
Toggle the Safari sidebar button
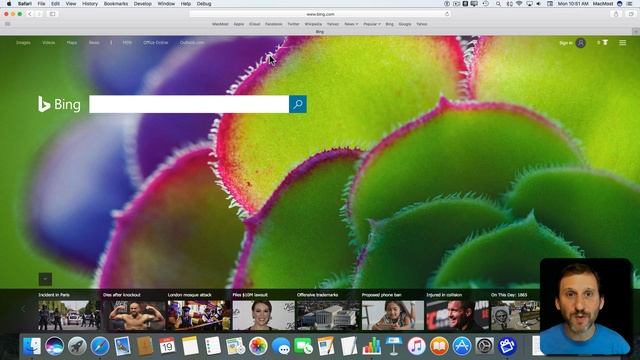click(x=53, y=14)
